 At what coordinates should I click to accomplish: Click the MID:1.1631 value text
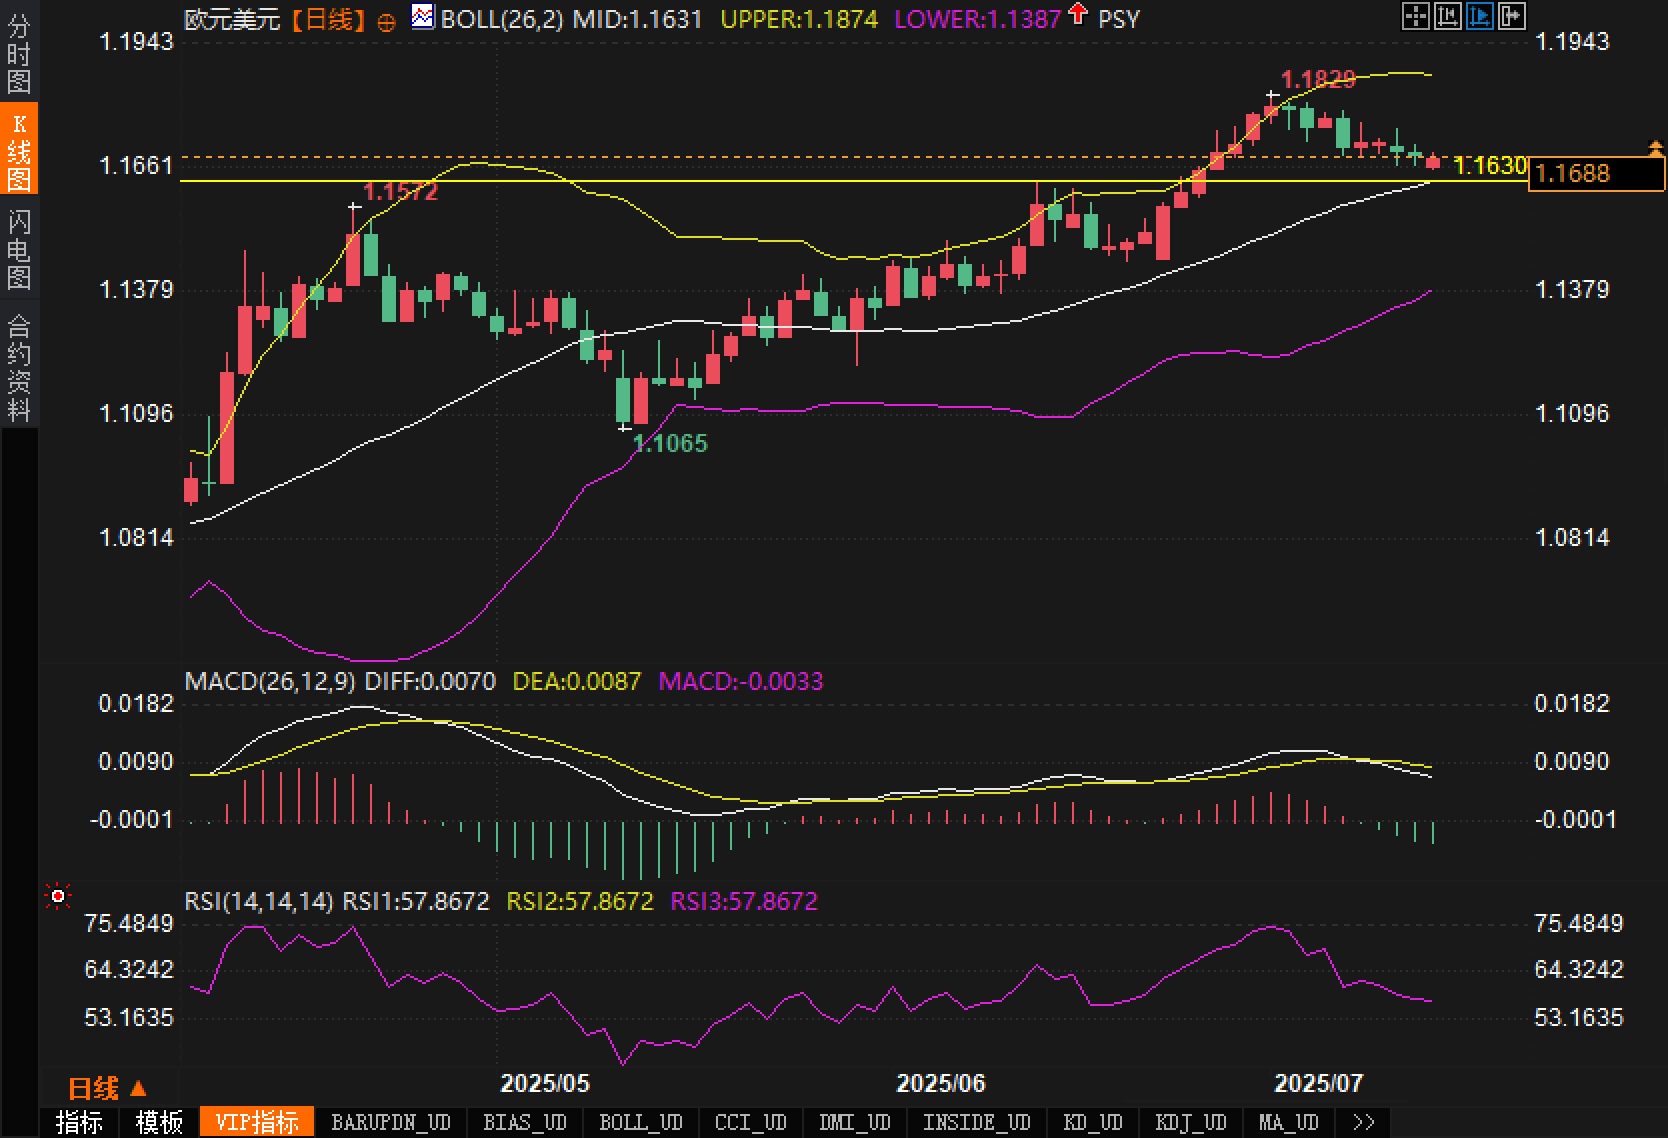pos(638,19)
